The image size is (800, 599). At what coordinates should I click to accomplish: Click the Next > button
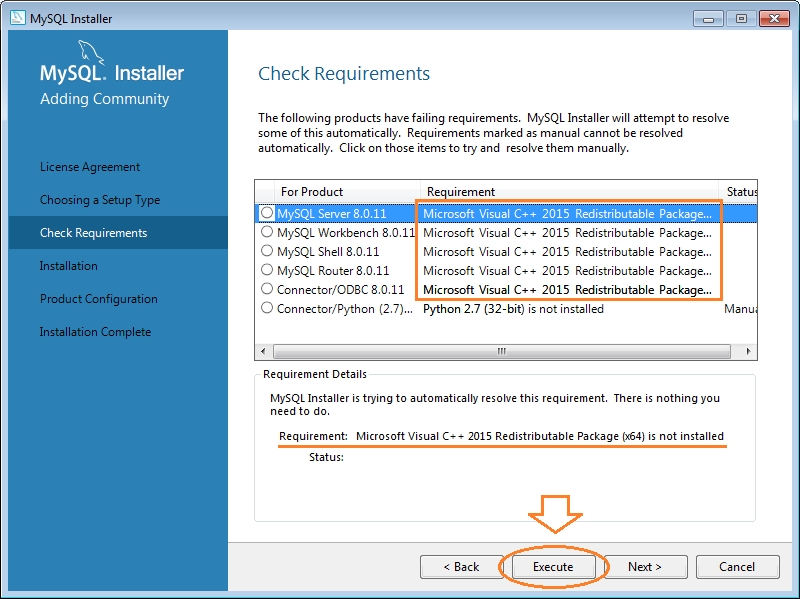point(645,567)
